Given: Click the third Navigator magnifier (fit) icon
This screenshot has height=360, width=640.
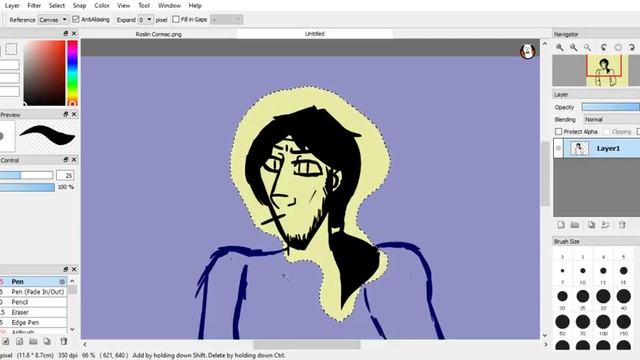Looking at the screenshot, I should 587,48.
